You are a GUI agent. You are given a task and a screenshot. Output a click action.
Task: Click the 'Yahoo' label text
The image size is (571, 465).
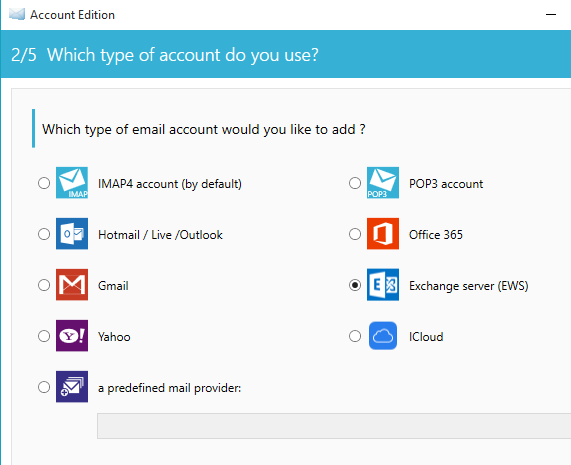[114, 337]
